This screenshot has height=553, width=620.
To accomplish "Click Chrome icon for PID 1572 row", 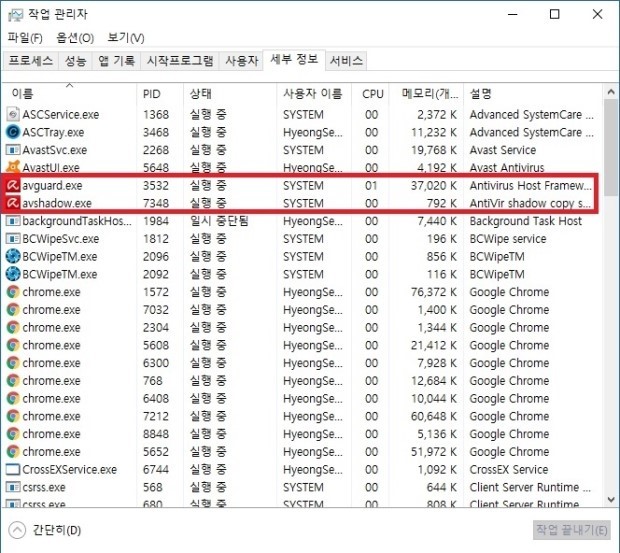I will point(13,292).
